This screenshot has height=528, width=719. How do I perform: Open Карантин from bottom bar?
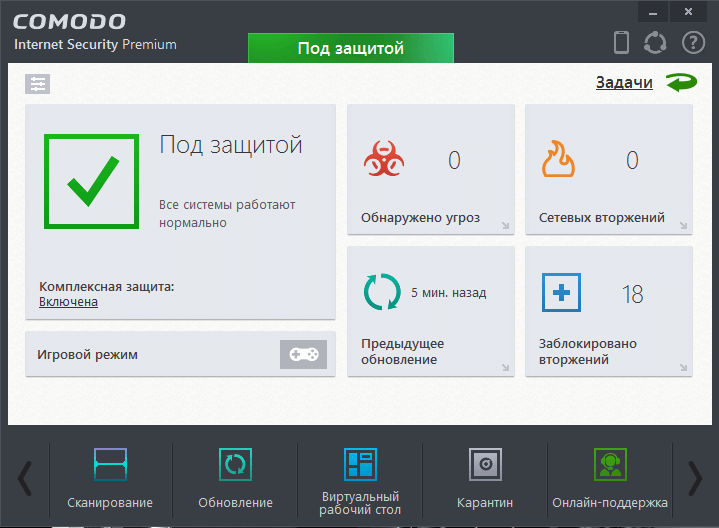[x=485, y=479]
